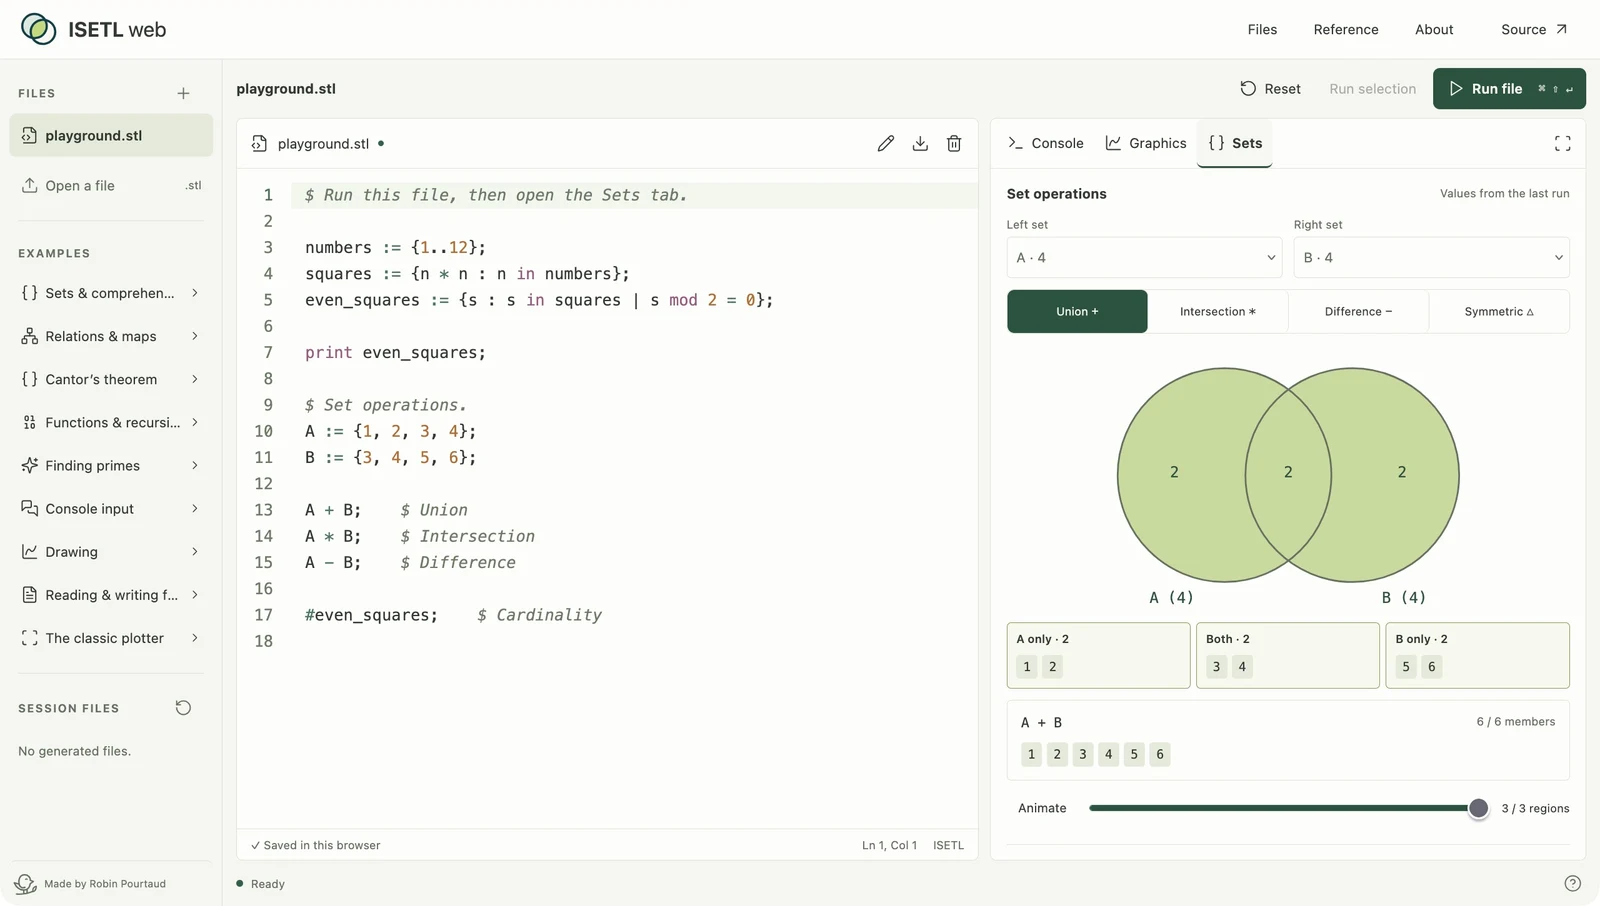
Task: Open help using the question mark icon
Action: (x=1572, y=883)
